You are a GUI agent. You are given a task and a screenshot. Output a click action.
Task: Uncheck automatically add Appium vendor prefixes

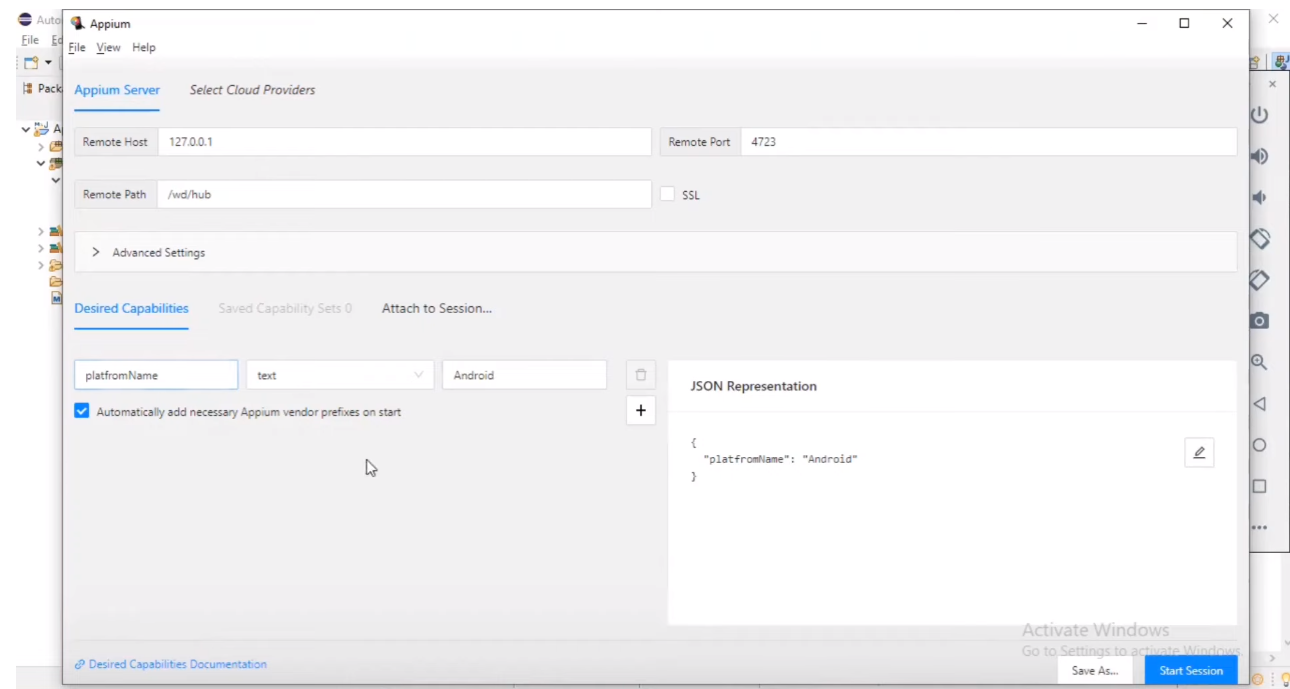(x=82, y=411)
